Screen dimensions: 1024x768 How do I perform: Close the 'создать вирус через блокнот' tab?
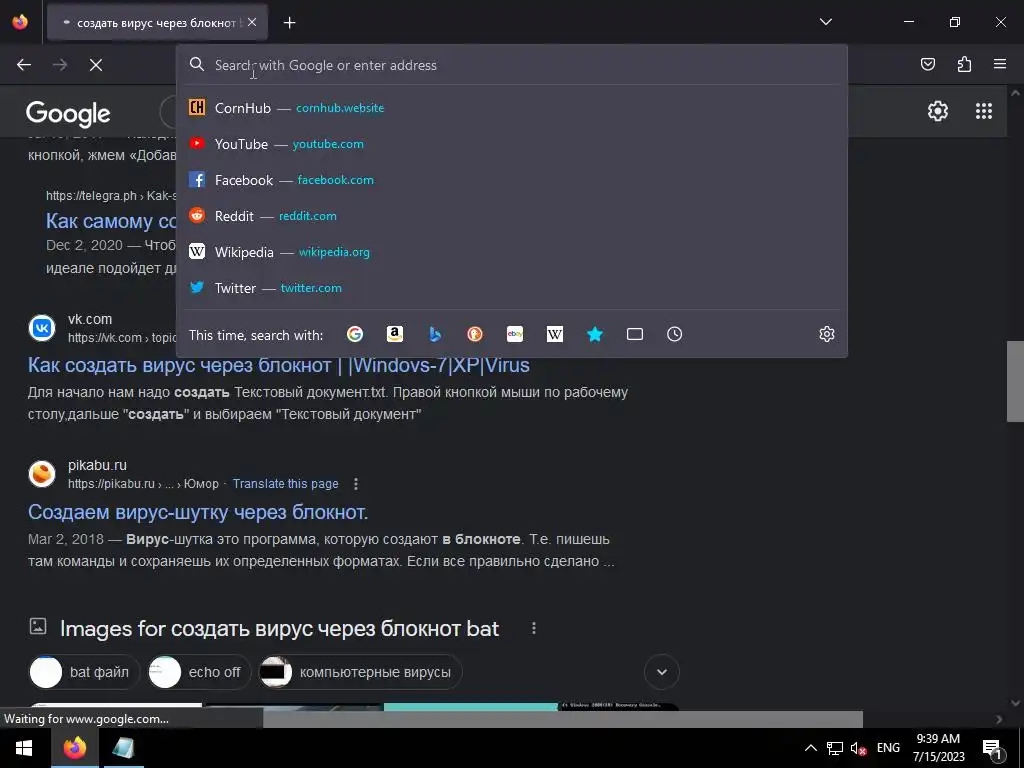pos(252,22)
